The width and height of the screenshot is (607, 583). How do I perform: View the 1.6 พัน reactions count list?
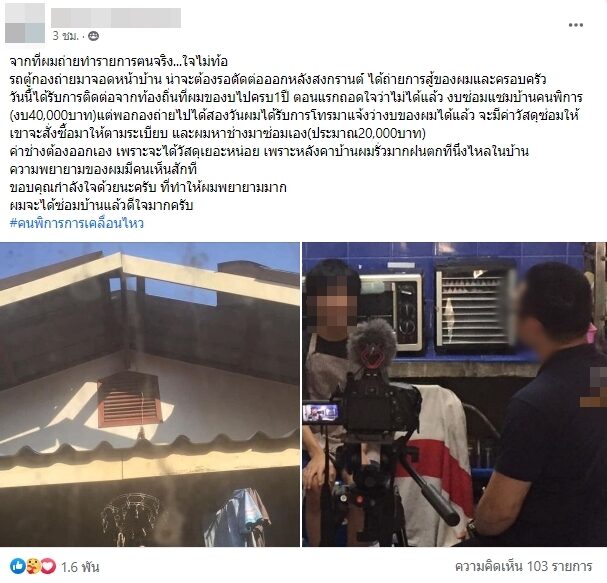(x=80, y=567)
